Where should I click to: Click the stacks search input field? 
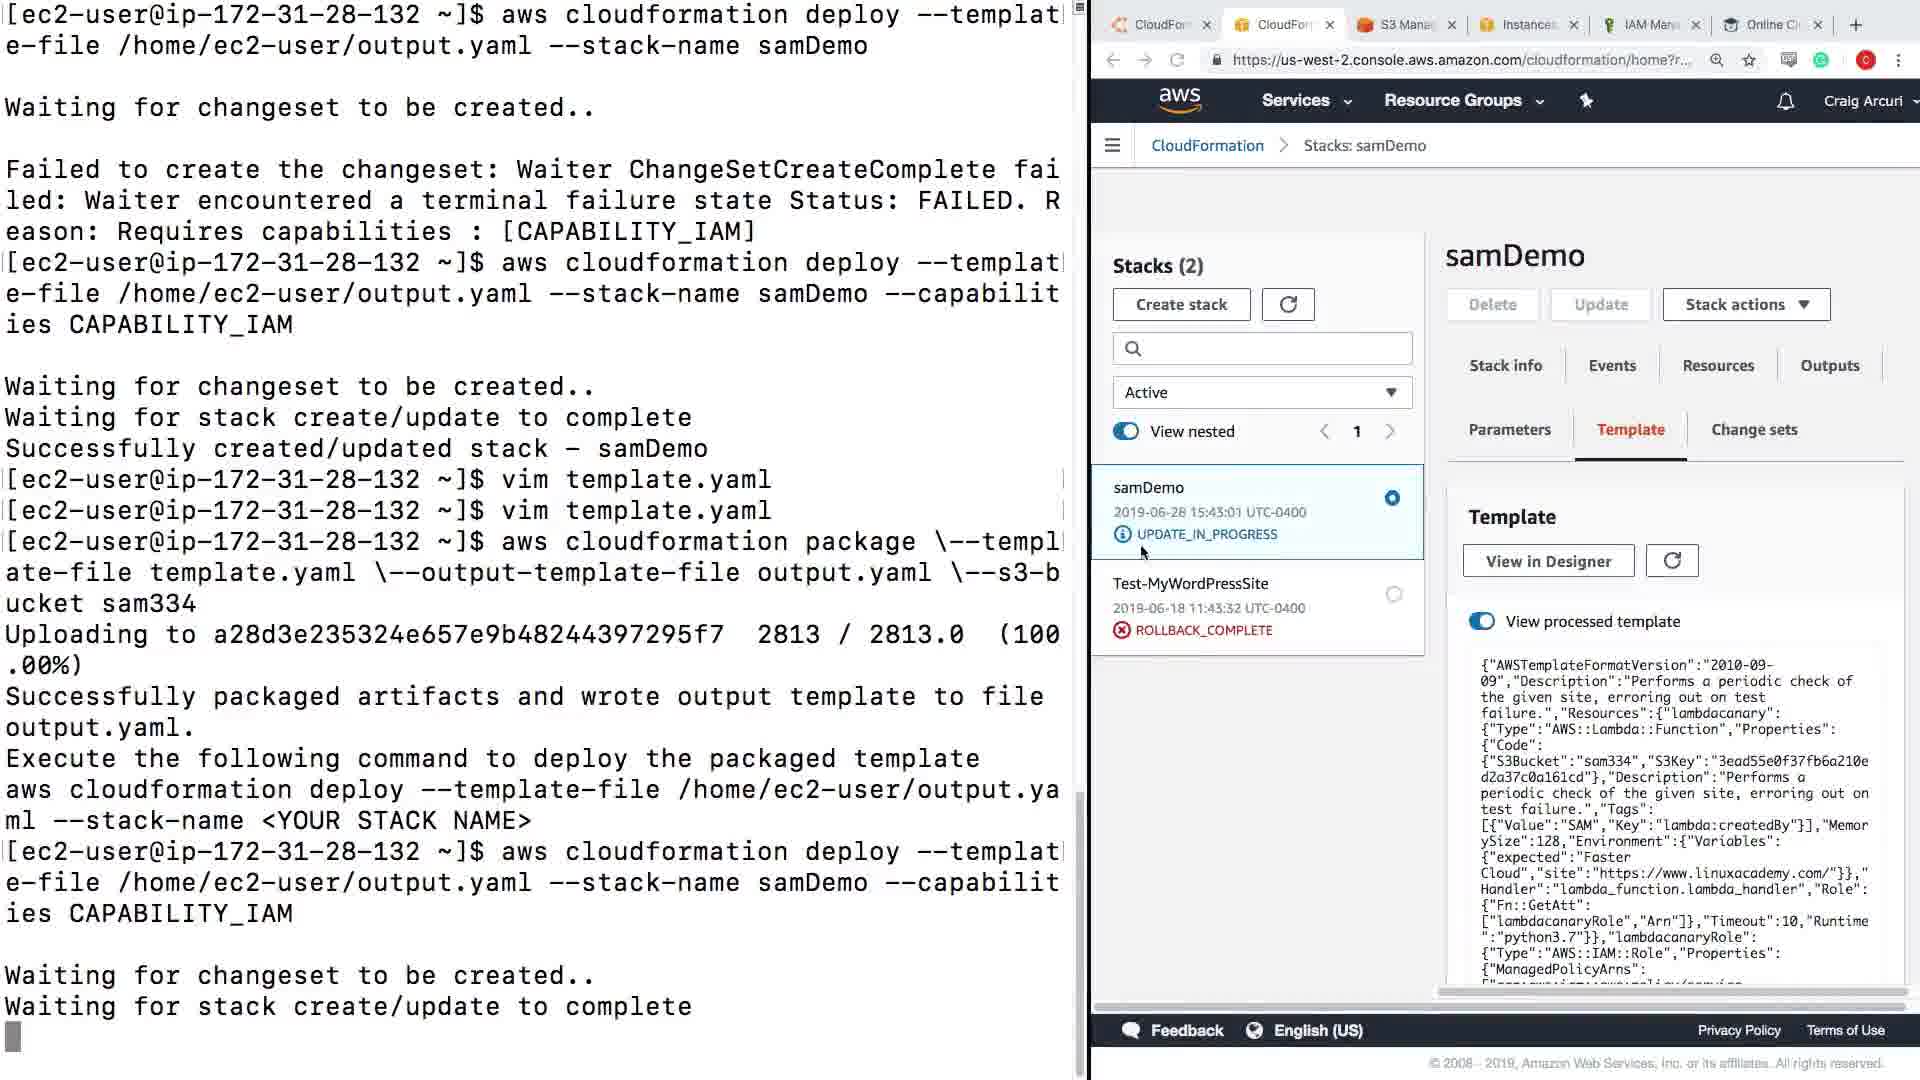pos(1270,349)
